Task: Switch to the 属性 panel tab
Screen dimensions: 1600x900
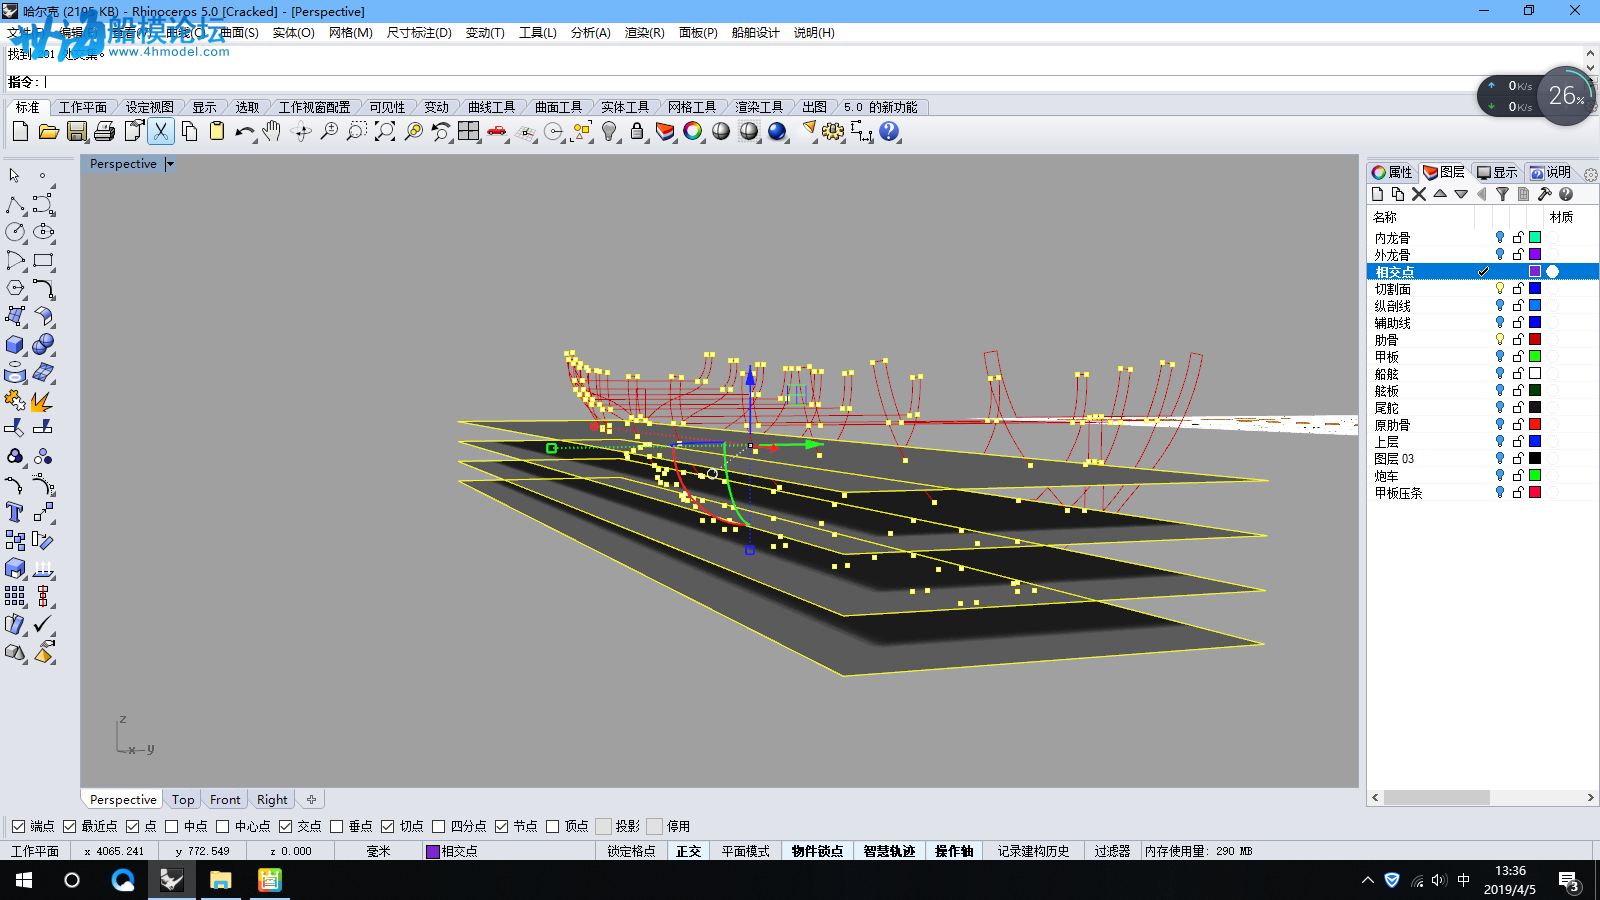Action: 1391,172
